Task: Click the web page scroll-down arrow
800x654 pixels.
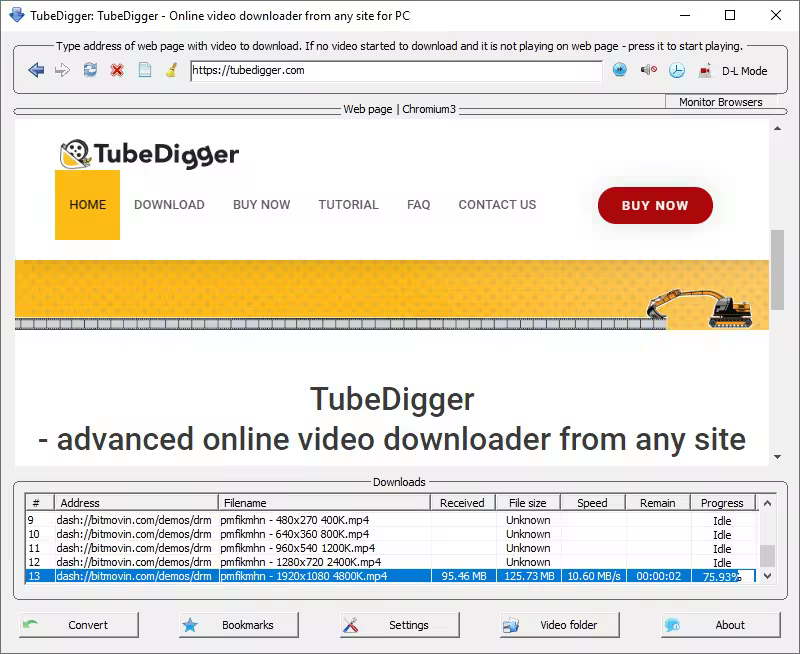Action: point(777,457)
